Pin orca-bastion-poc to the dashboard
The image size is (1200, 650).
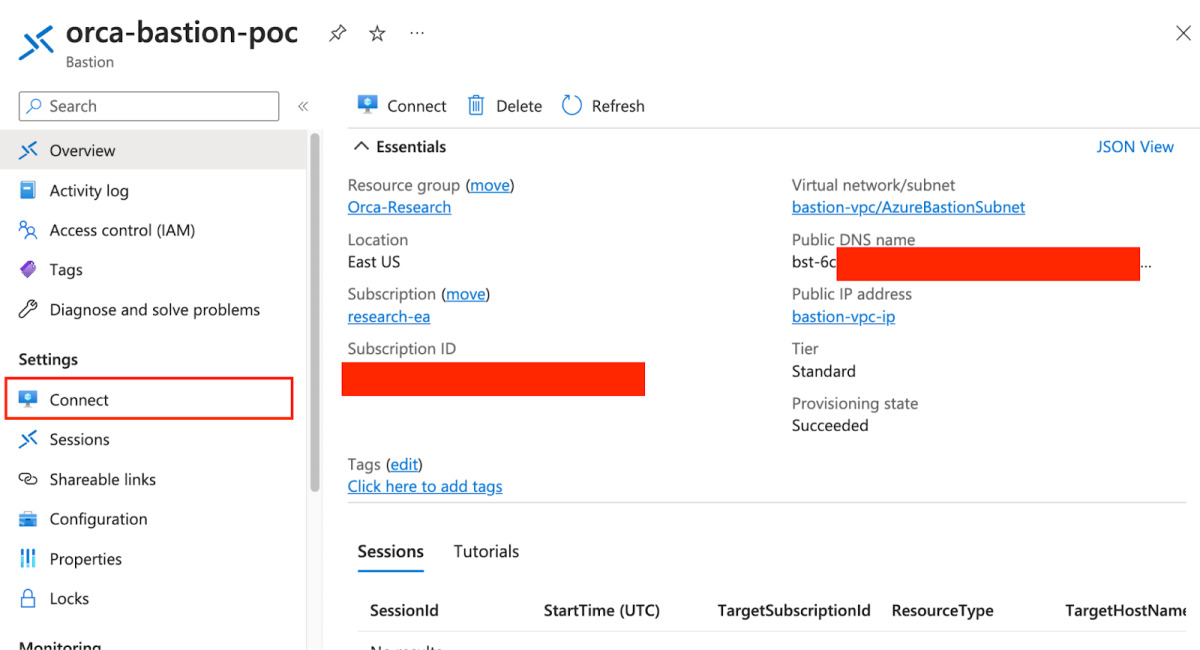338,34
